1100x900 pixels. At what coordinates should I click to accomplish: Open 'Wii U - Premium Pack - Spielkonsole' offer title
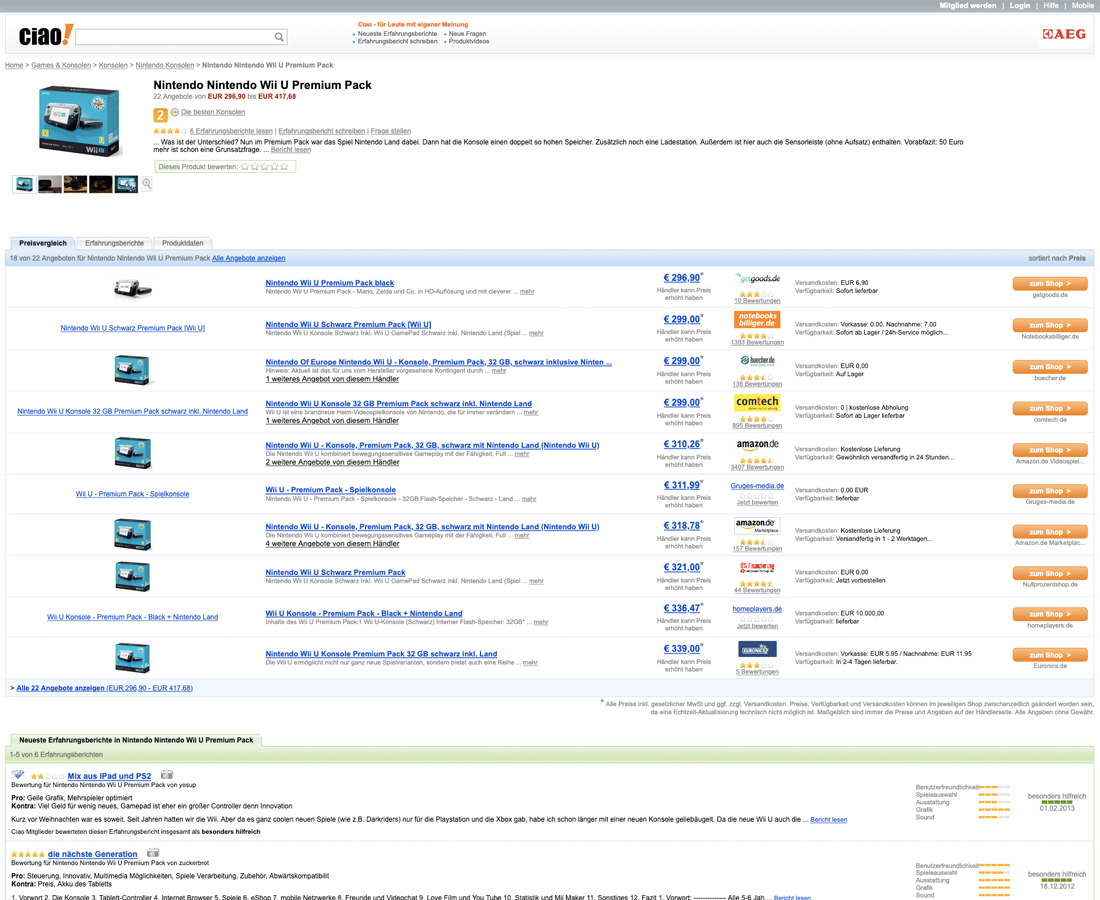pos(330,490)
